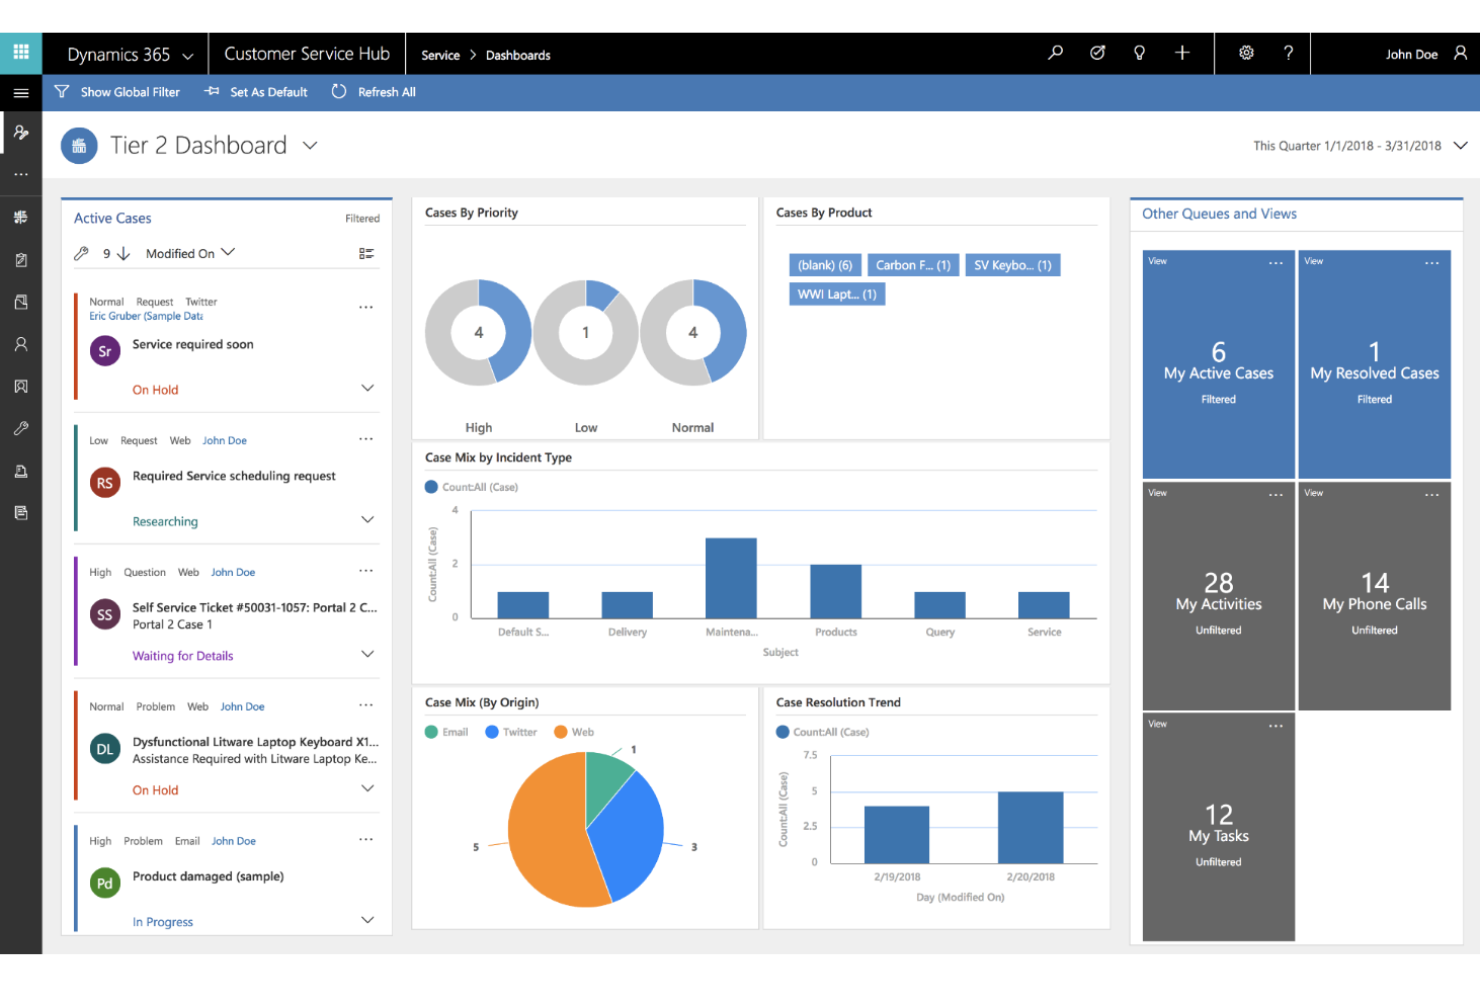Toggle Web legend in Case Mix By Origin
1480x987 pixels.
coord(574,732)
